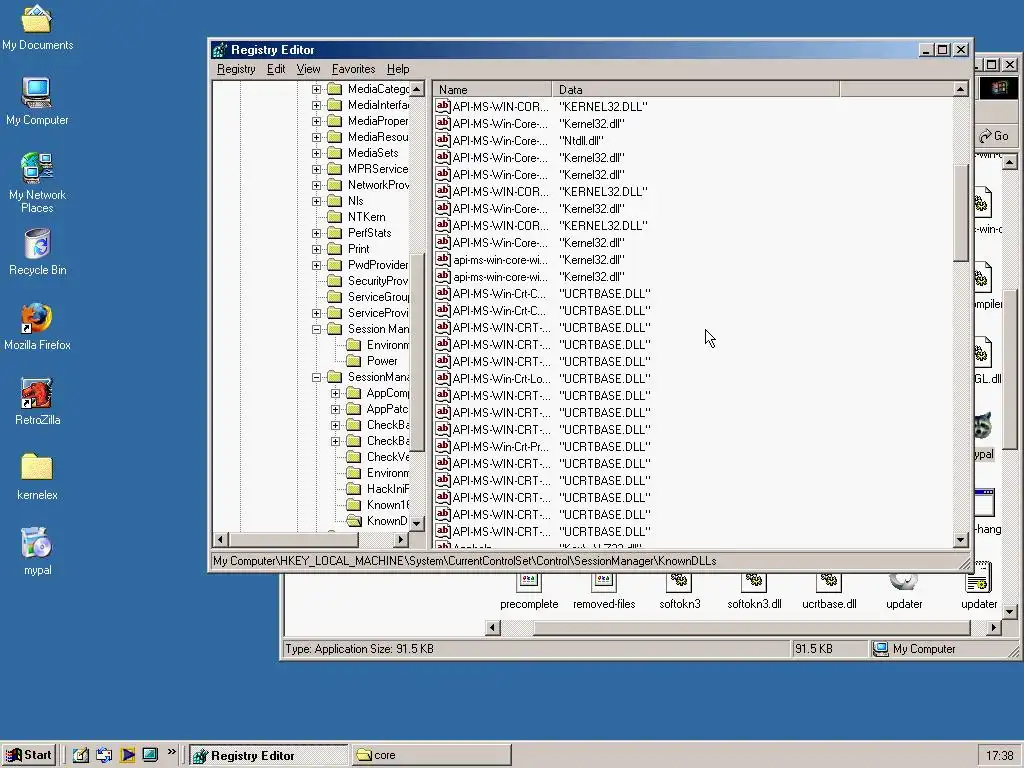Click the Go button in core window
The image size is (1024, 768).
pos(994,136)
